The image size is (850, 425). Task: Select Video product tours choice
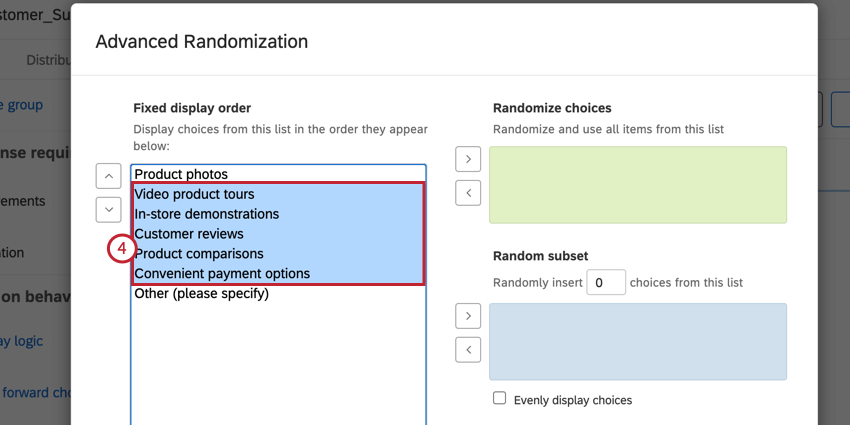pos(194,194)
